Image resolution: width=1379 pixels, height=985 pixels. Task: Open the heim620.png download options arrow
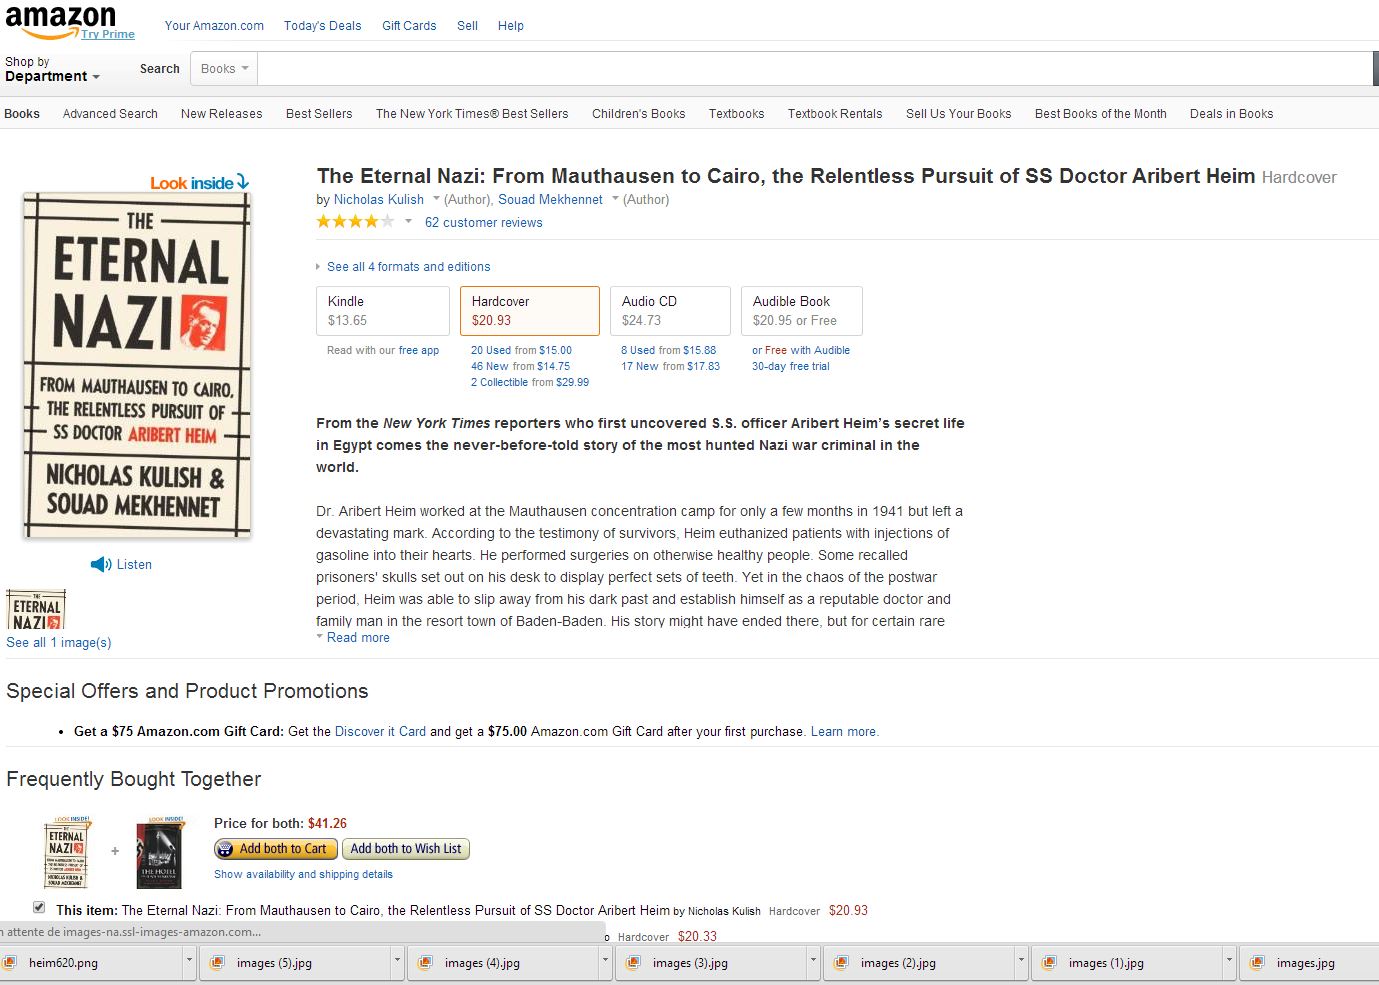pyautogui.click(x=189, y=963)
